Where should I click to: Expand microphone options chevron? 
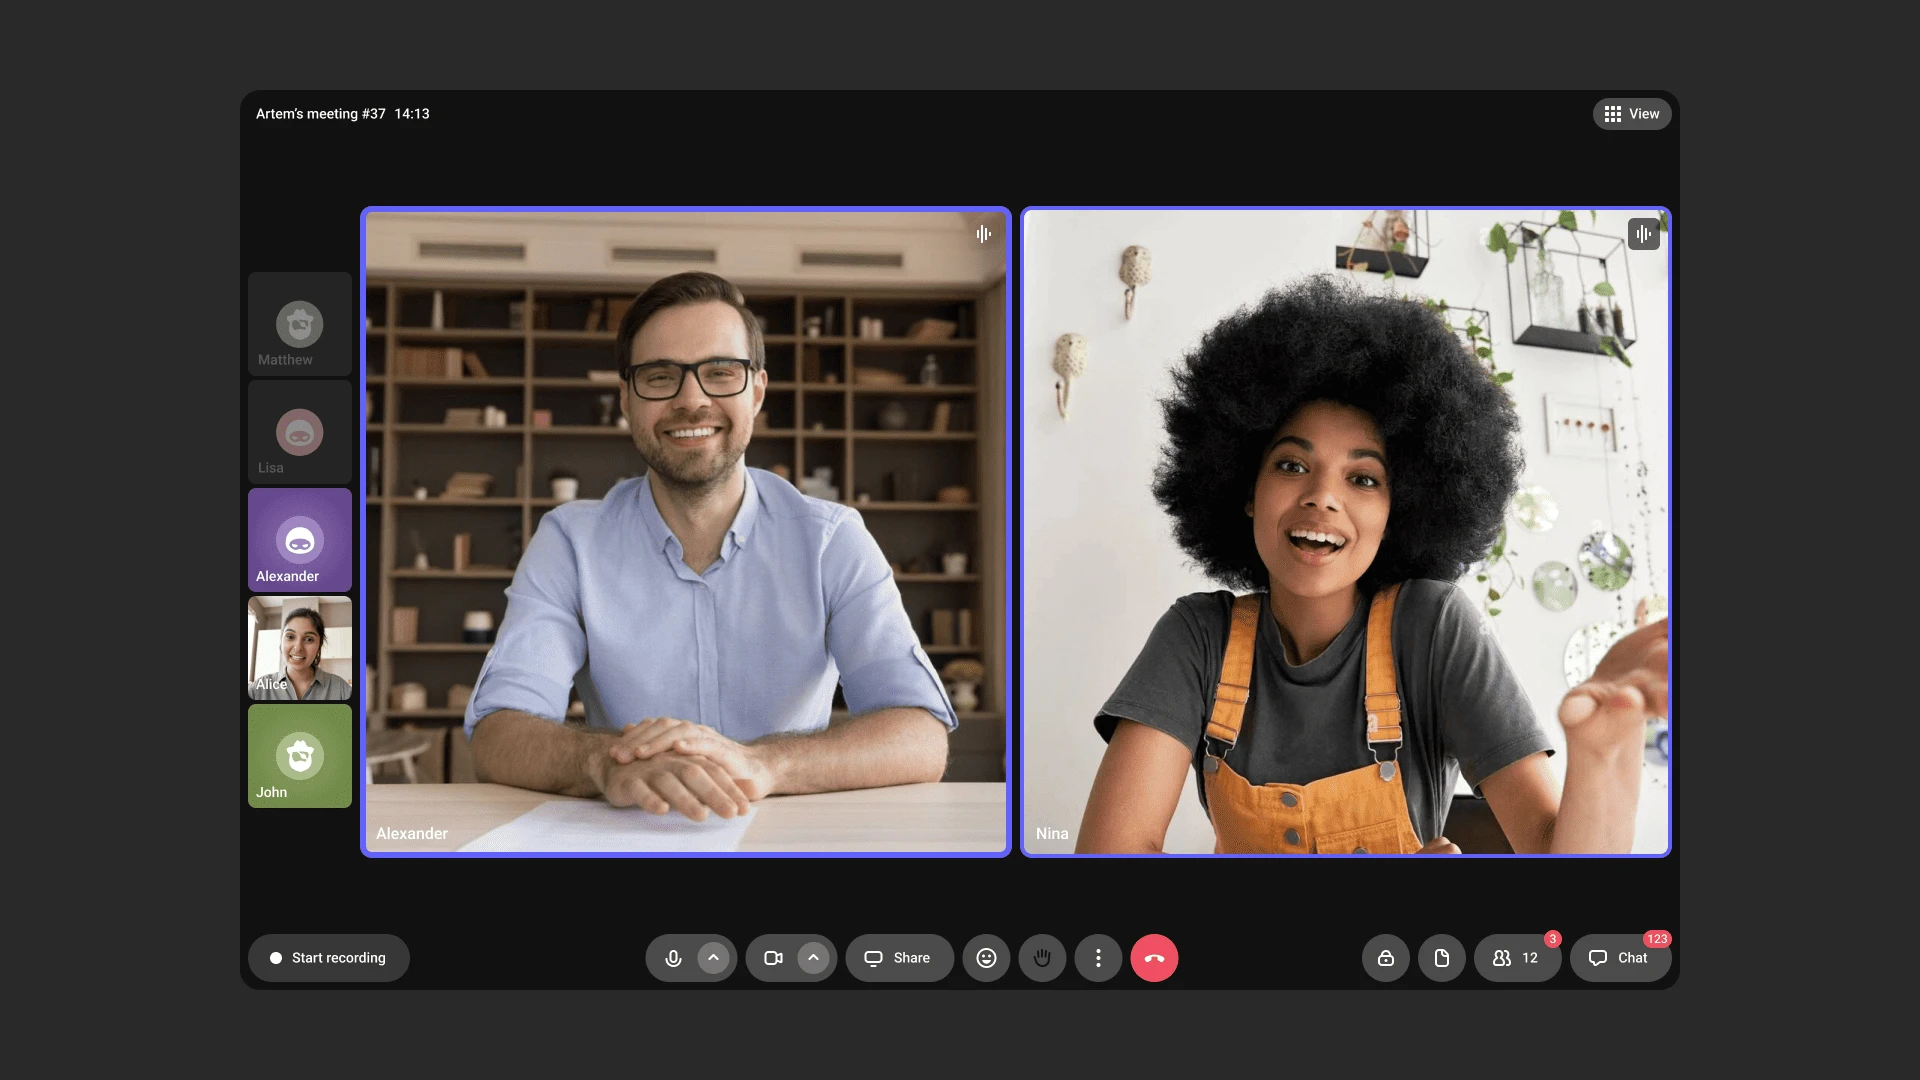coord(713,958)
